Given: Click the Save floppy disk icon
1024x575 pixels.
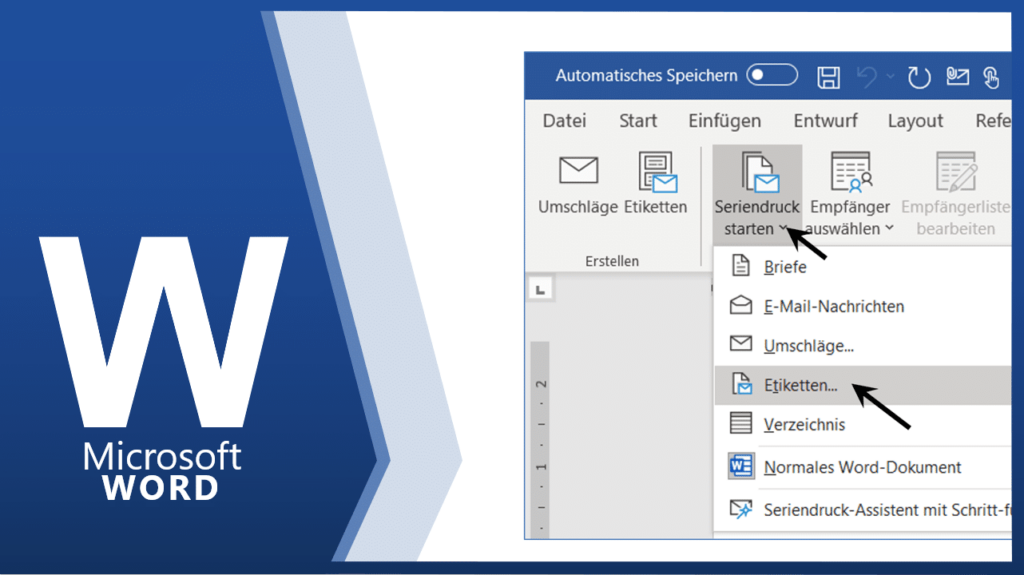Looking at the screenshot, I should point(828,77).
